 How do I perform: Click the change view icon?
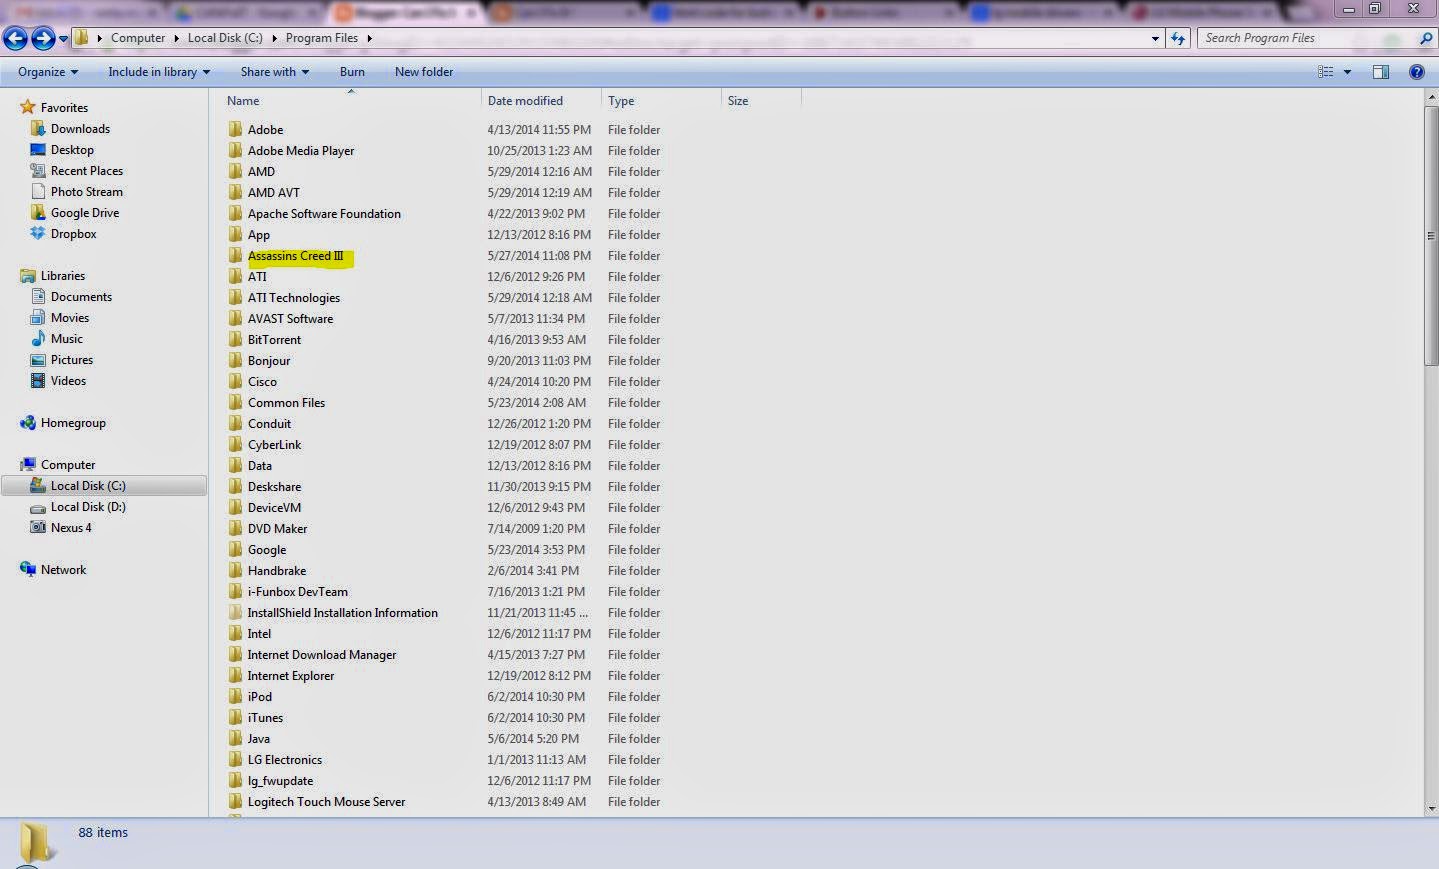[1326, 72]
